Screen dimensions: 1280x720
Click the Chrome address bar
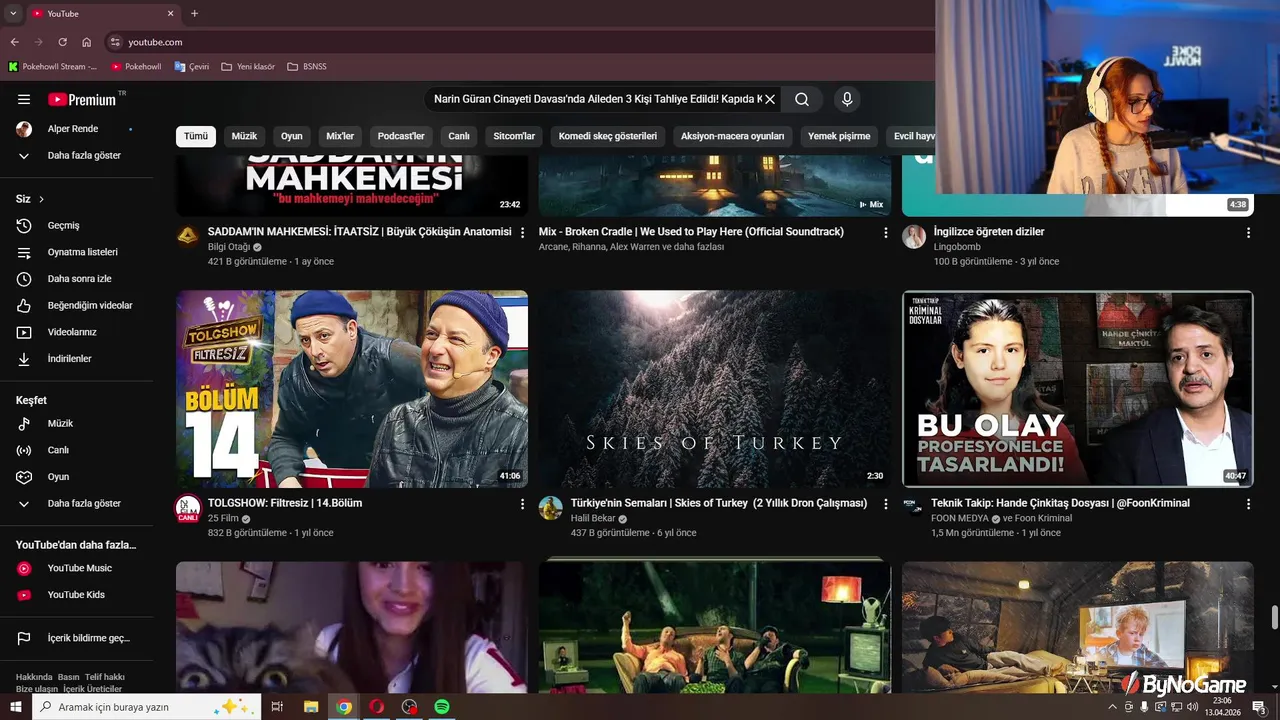(520, 42)
